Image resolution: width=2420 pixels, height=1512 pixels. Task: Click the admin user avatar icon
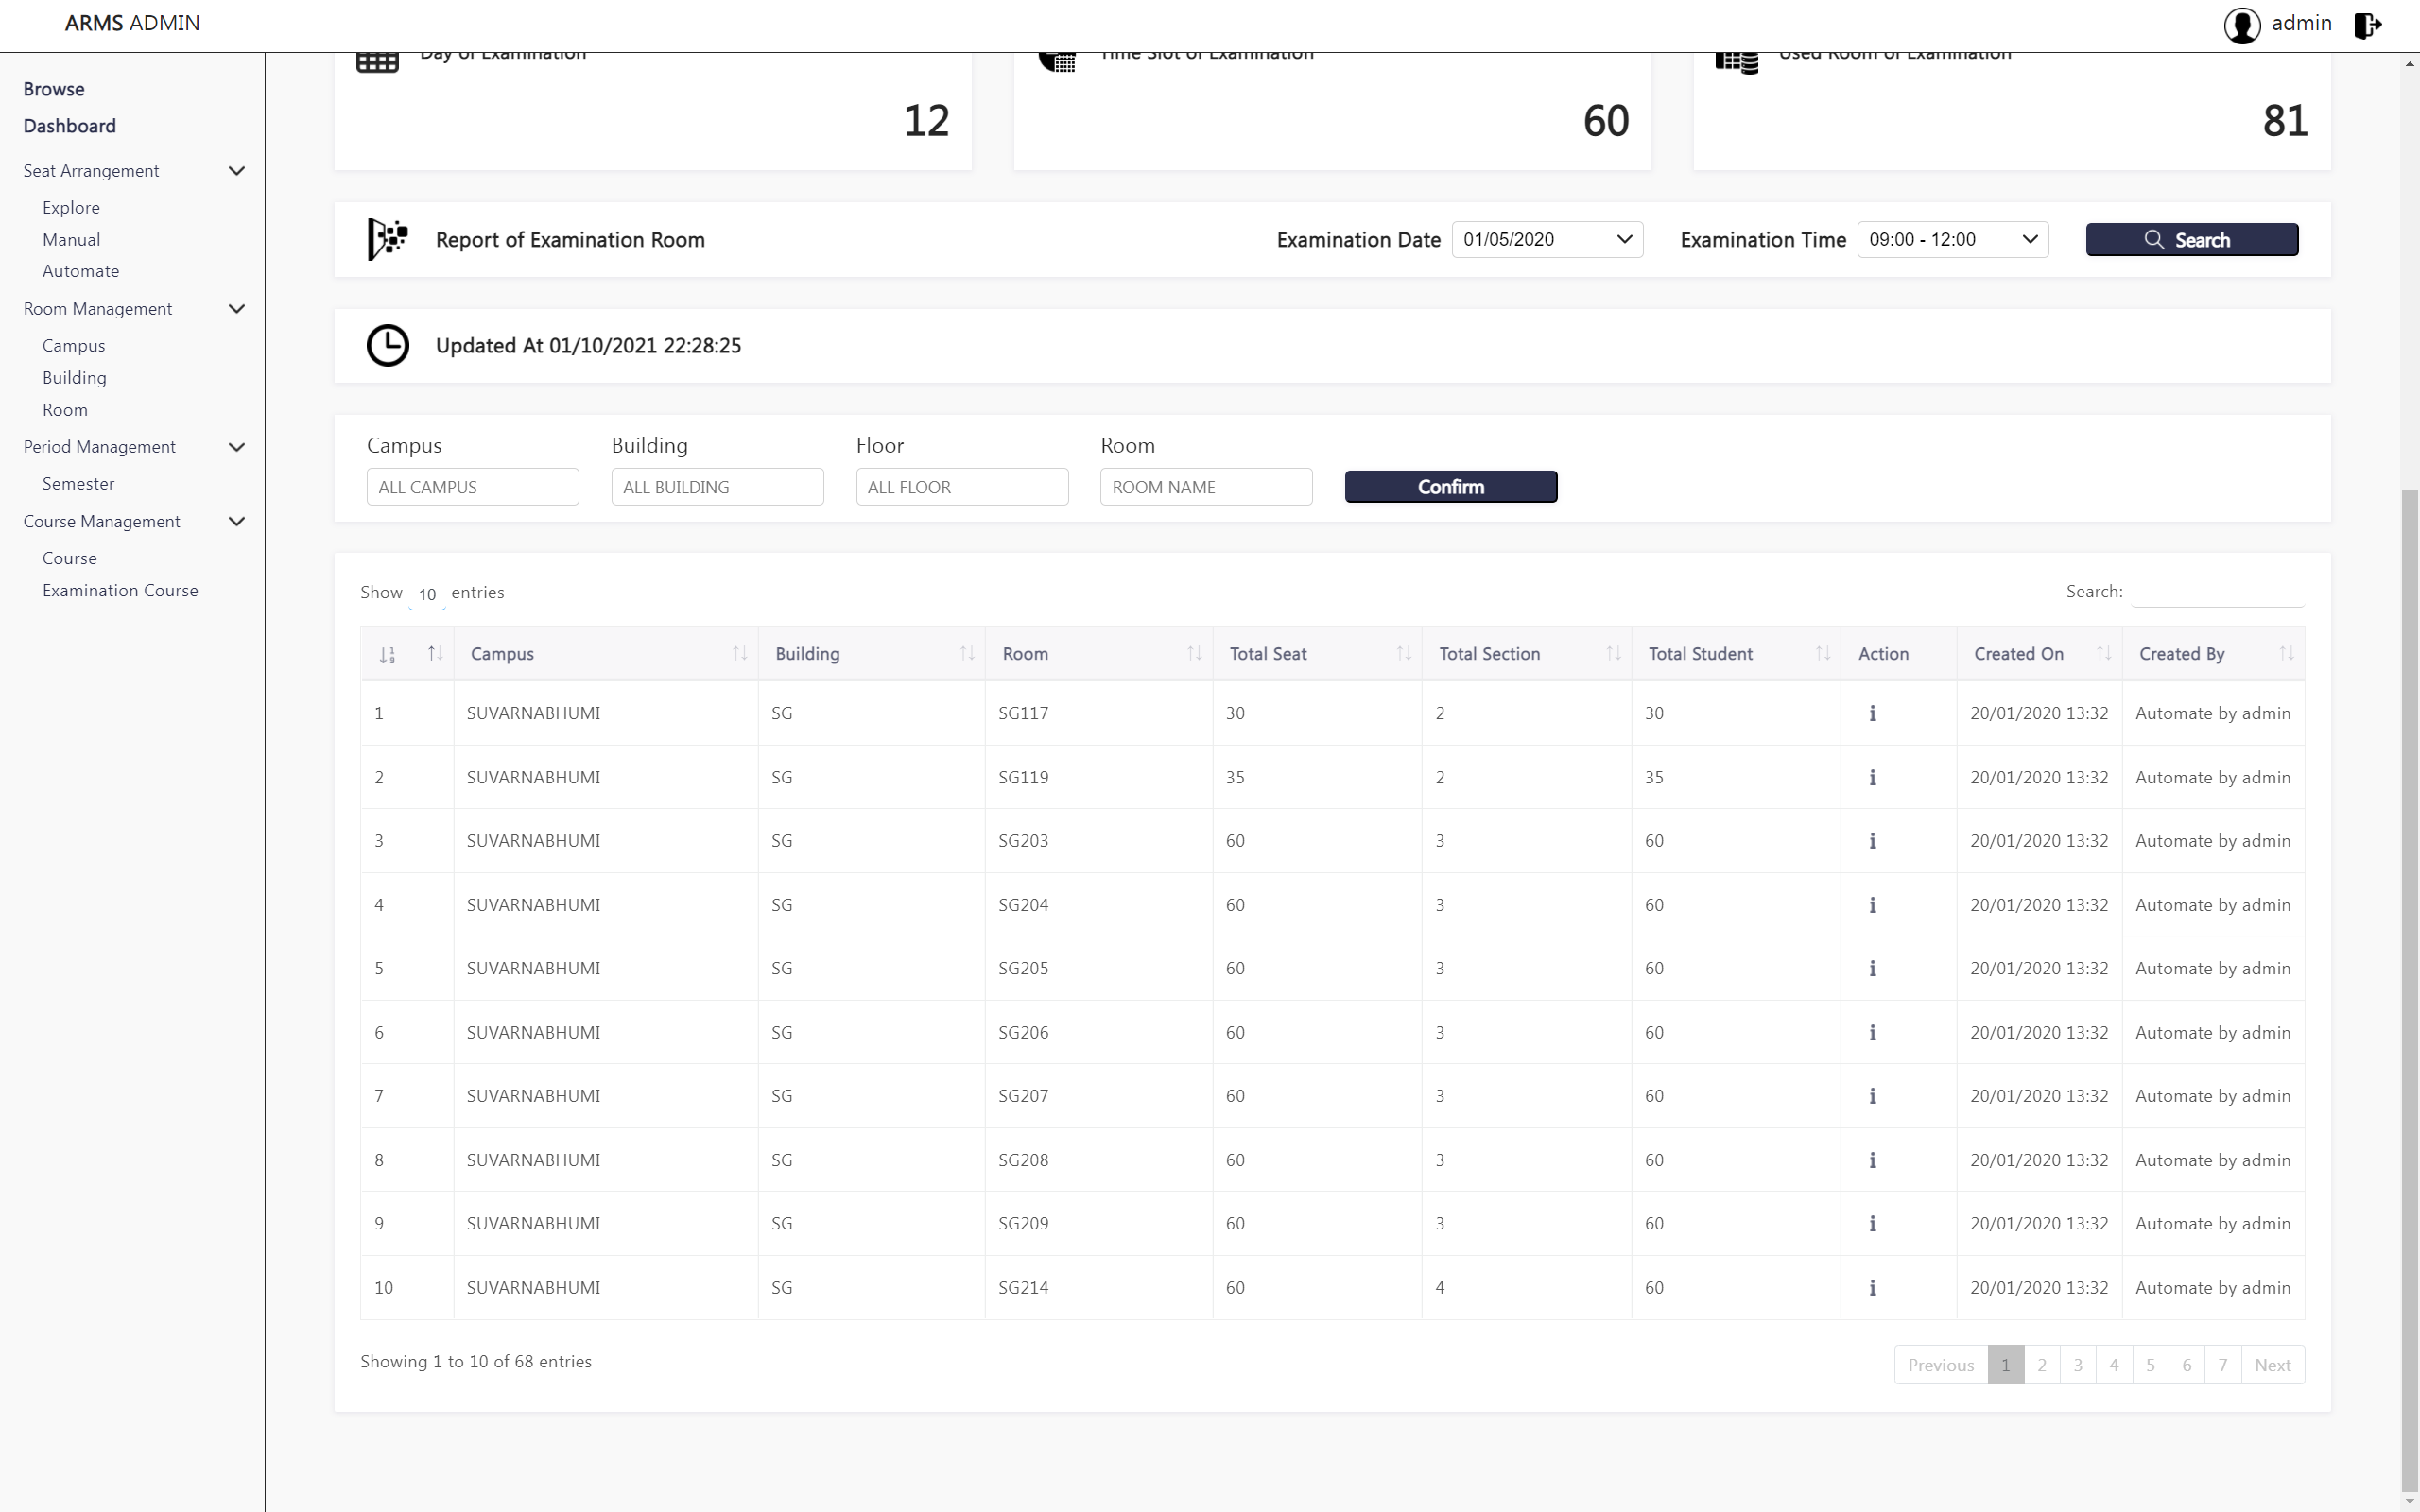click(x=2241, y=25)
